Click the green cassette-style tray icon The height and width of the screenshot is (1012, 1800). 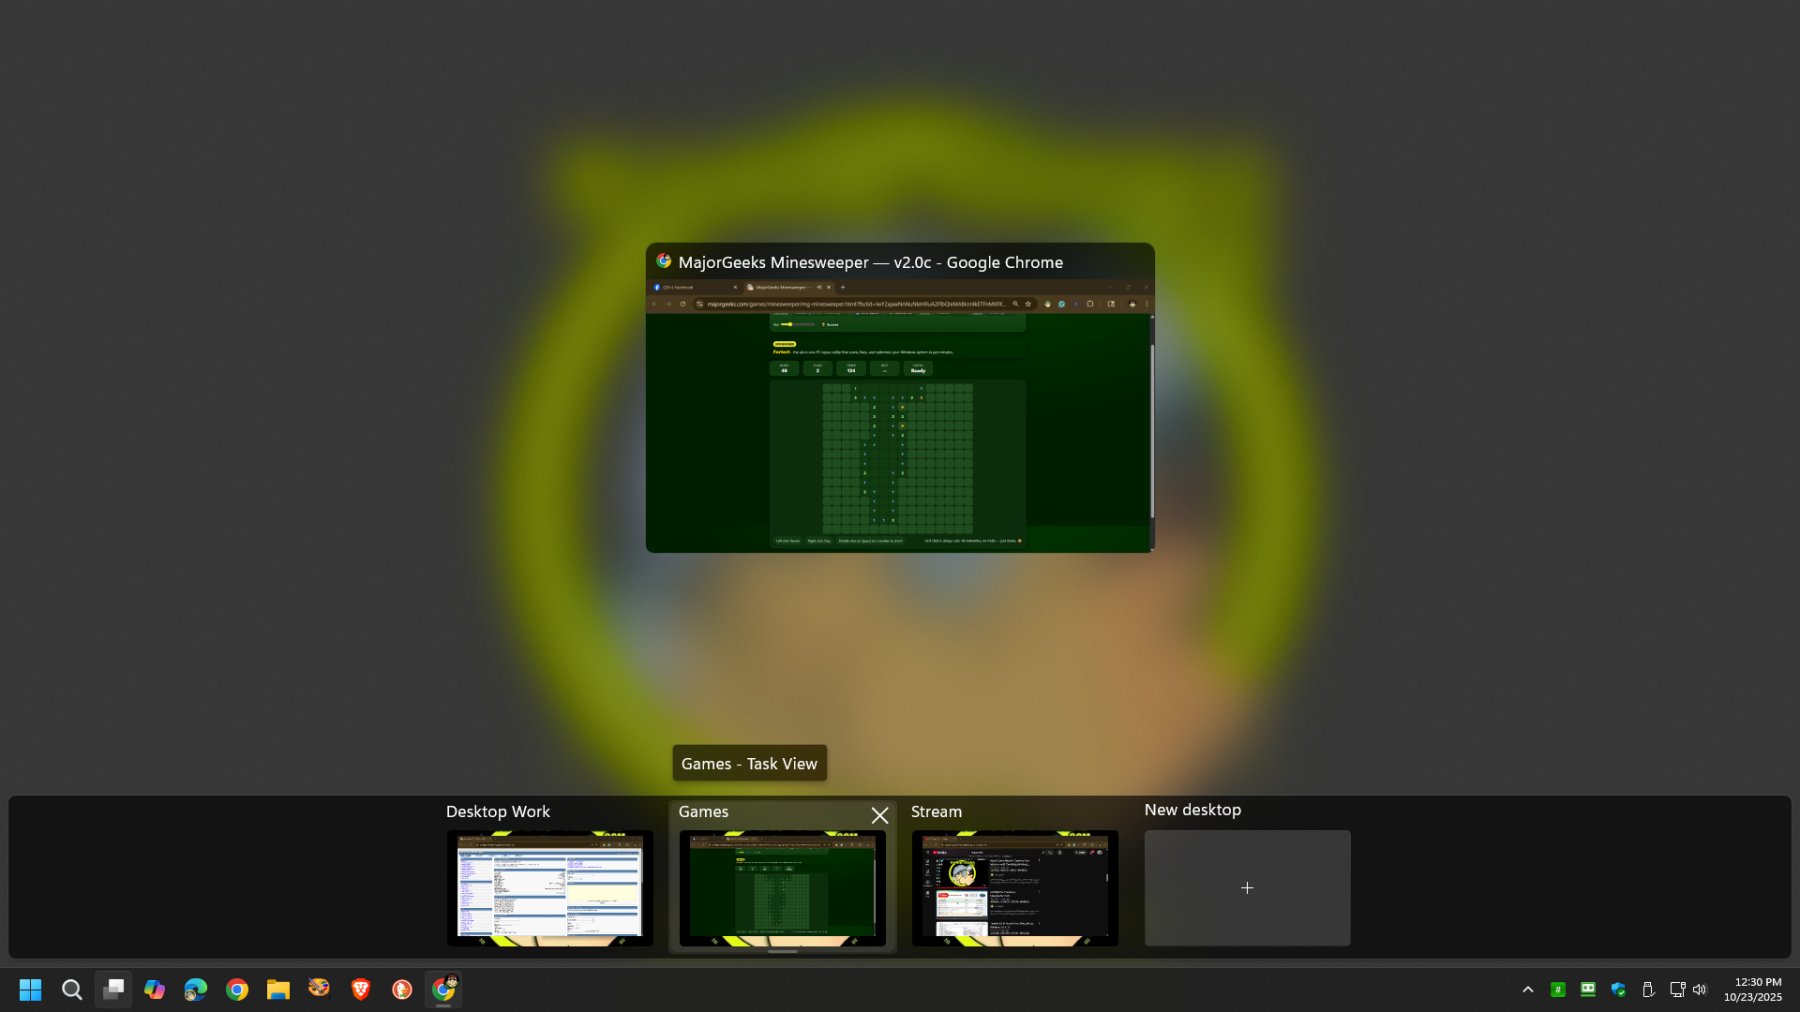point(1588,989)
